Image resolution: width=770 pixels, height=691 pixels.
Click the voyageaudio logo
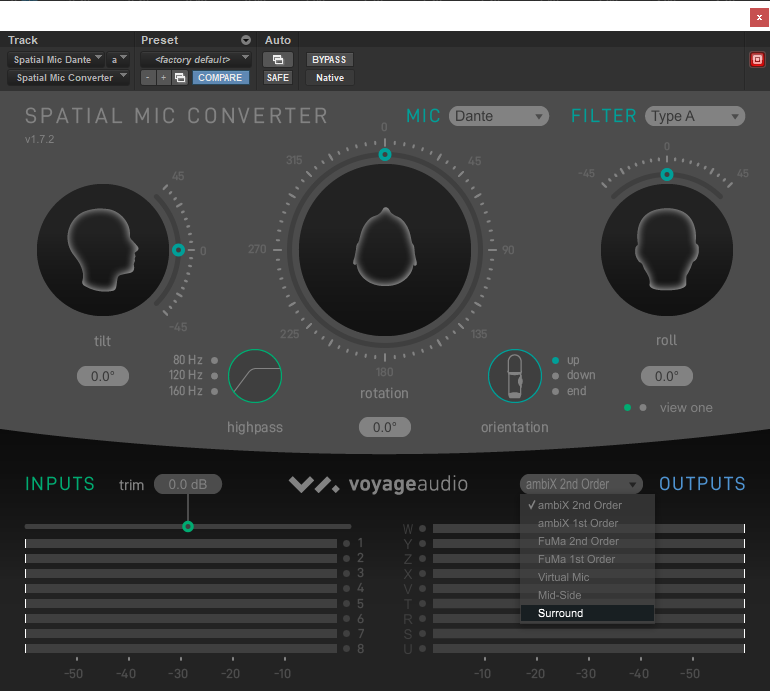378,484
